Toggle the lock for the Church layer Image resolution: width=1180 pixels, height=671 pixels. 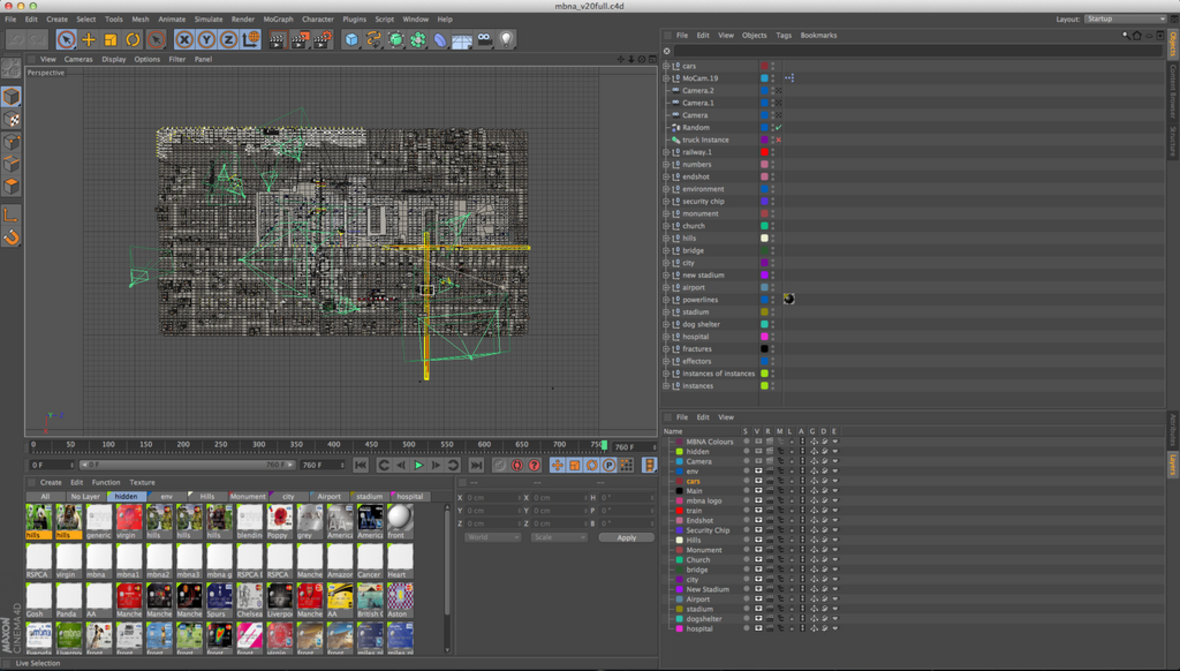coord(791,560)
